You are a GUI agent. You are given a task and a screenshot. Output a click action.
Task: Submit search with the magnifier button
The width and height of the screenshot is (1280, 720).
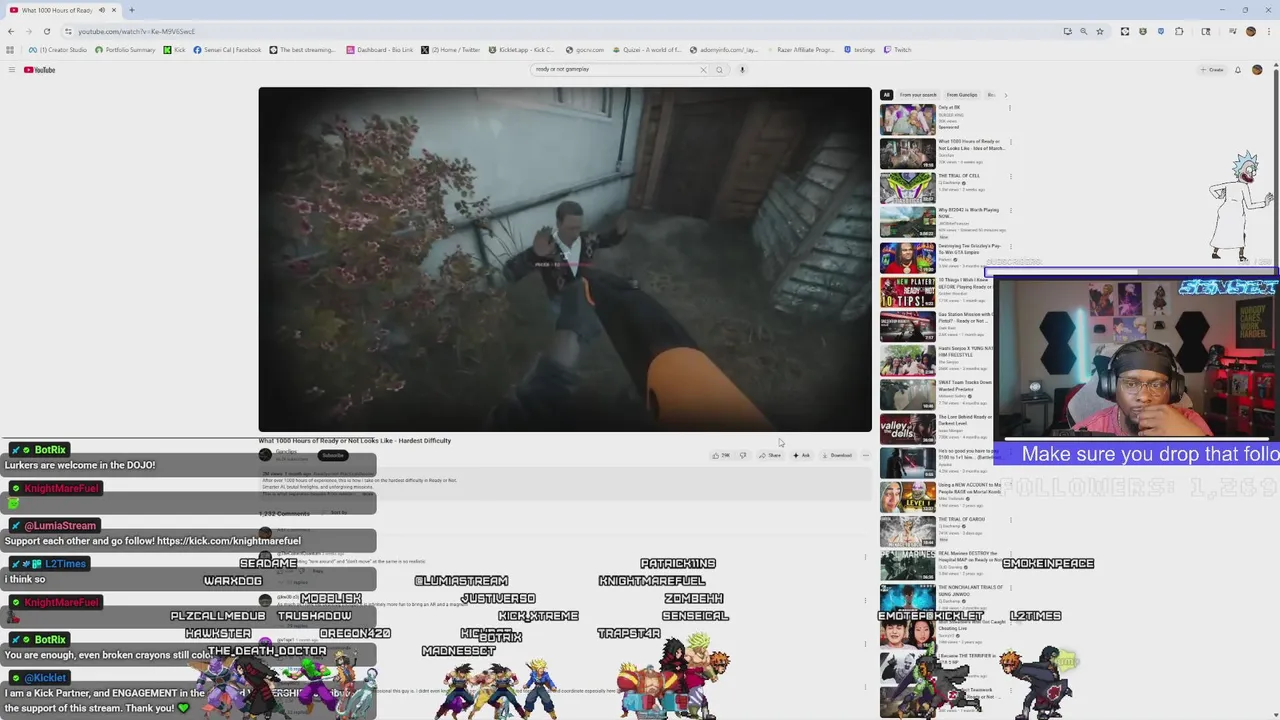point(719,70)
